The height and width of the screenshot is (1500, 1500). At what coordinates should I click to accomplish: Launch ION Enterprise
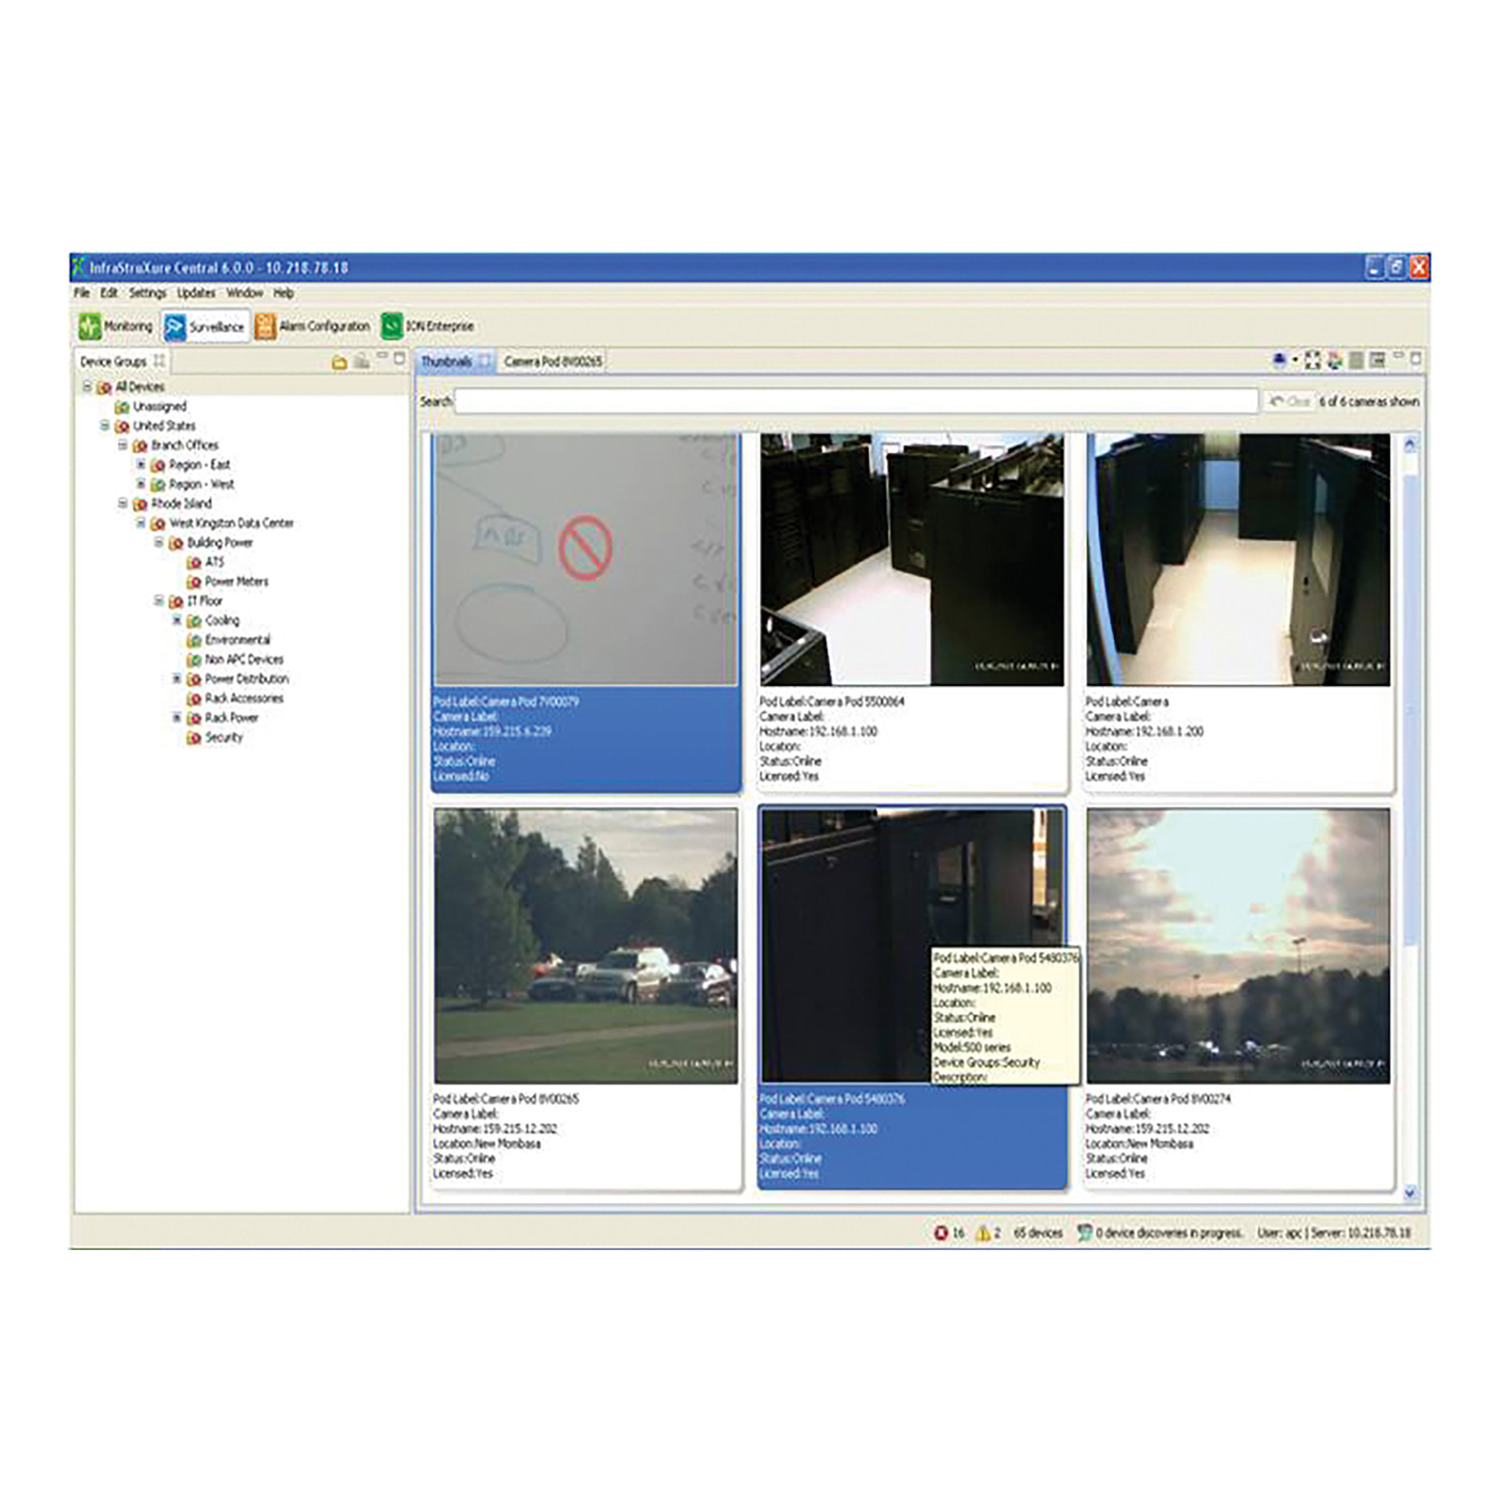[x=428, y=326]
